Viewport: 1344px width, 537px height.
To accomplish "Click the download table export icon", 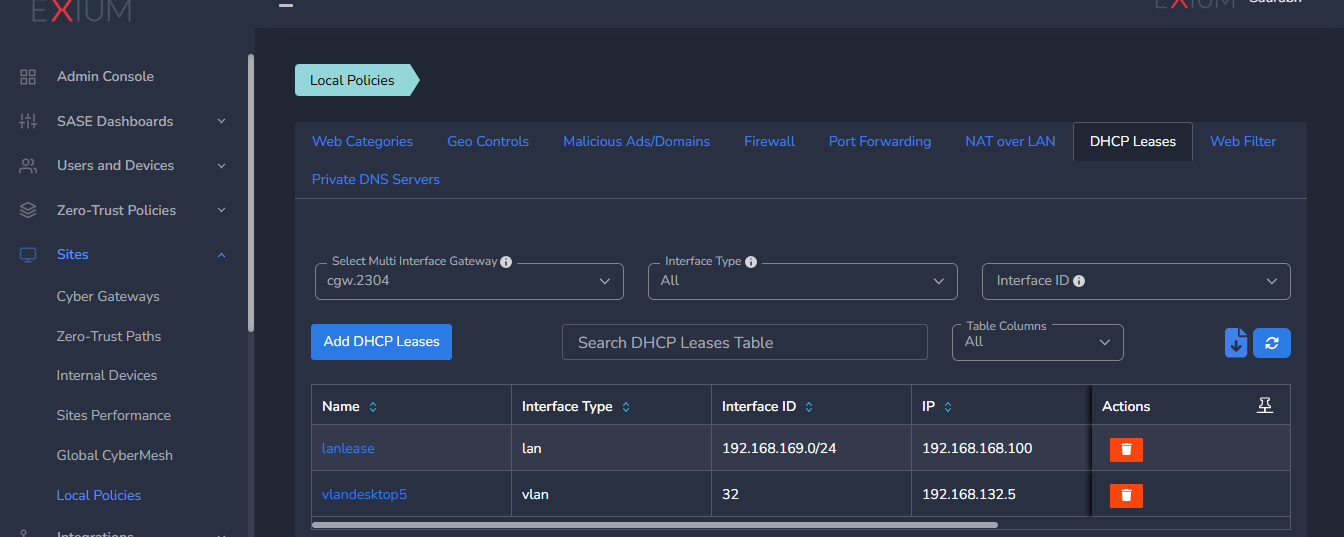I will [1236, 343].
